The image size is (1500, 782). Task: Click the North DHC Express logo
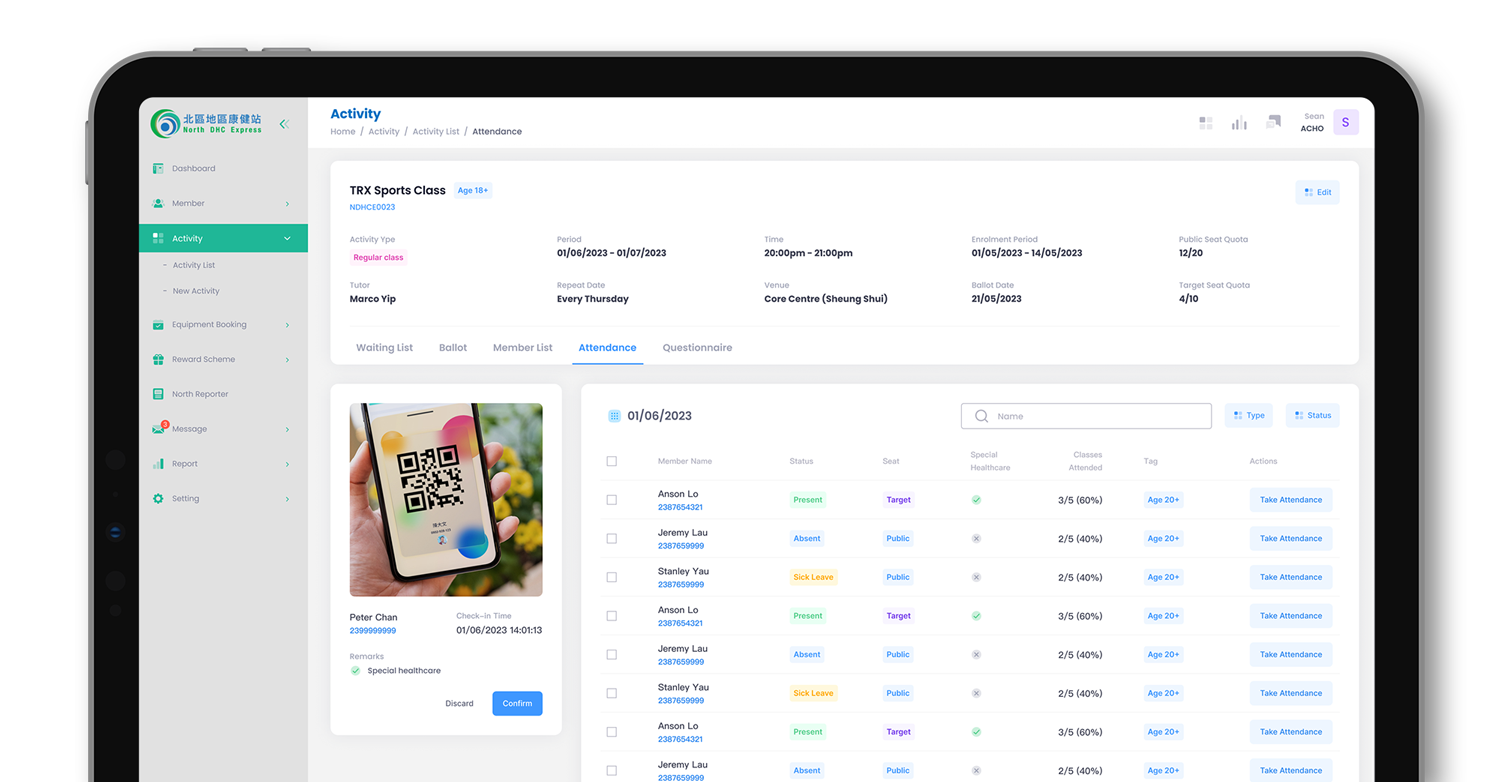[206, 124]
